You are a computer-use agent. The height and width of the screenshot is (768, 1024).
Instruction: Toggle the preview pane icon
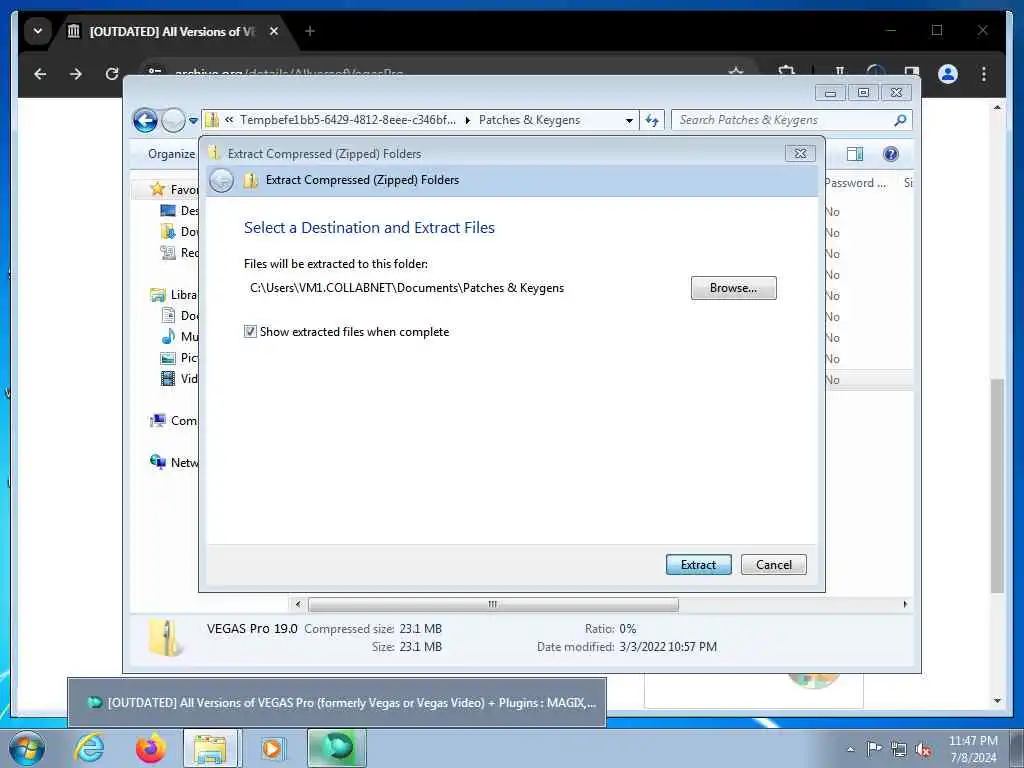[x=854, y=154]
